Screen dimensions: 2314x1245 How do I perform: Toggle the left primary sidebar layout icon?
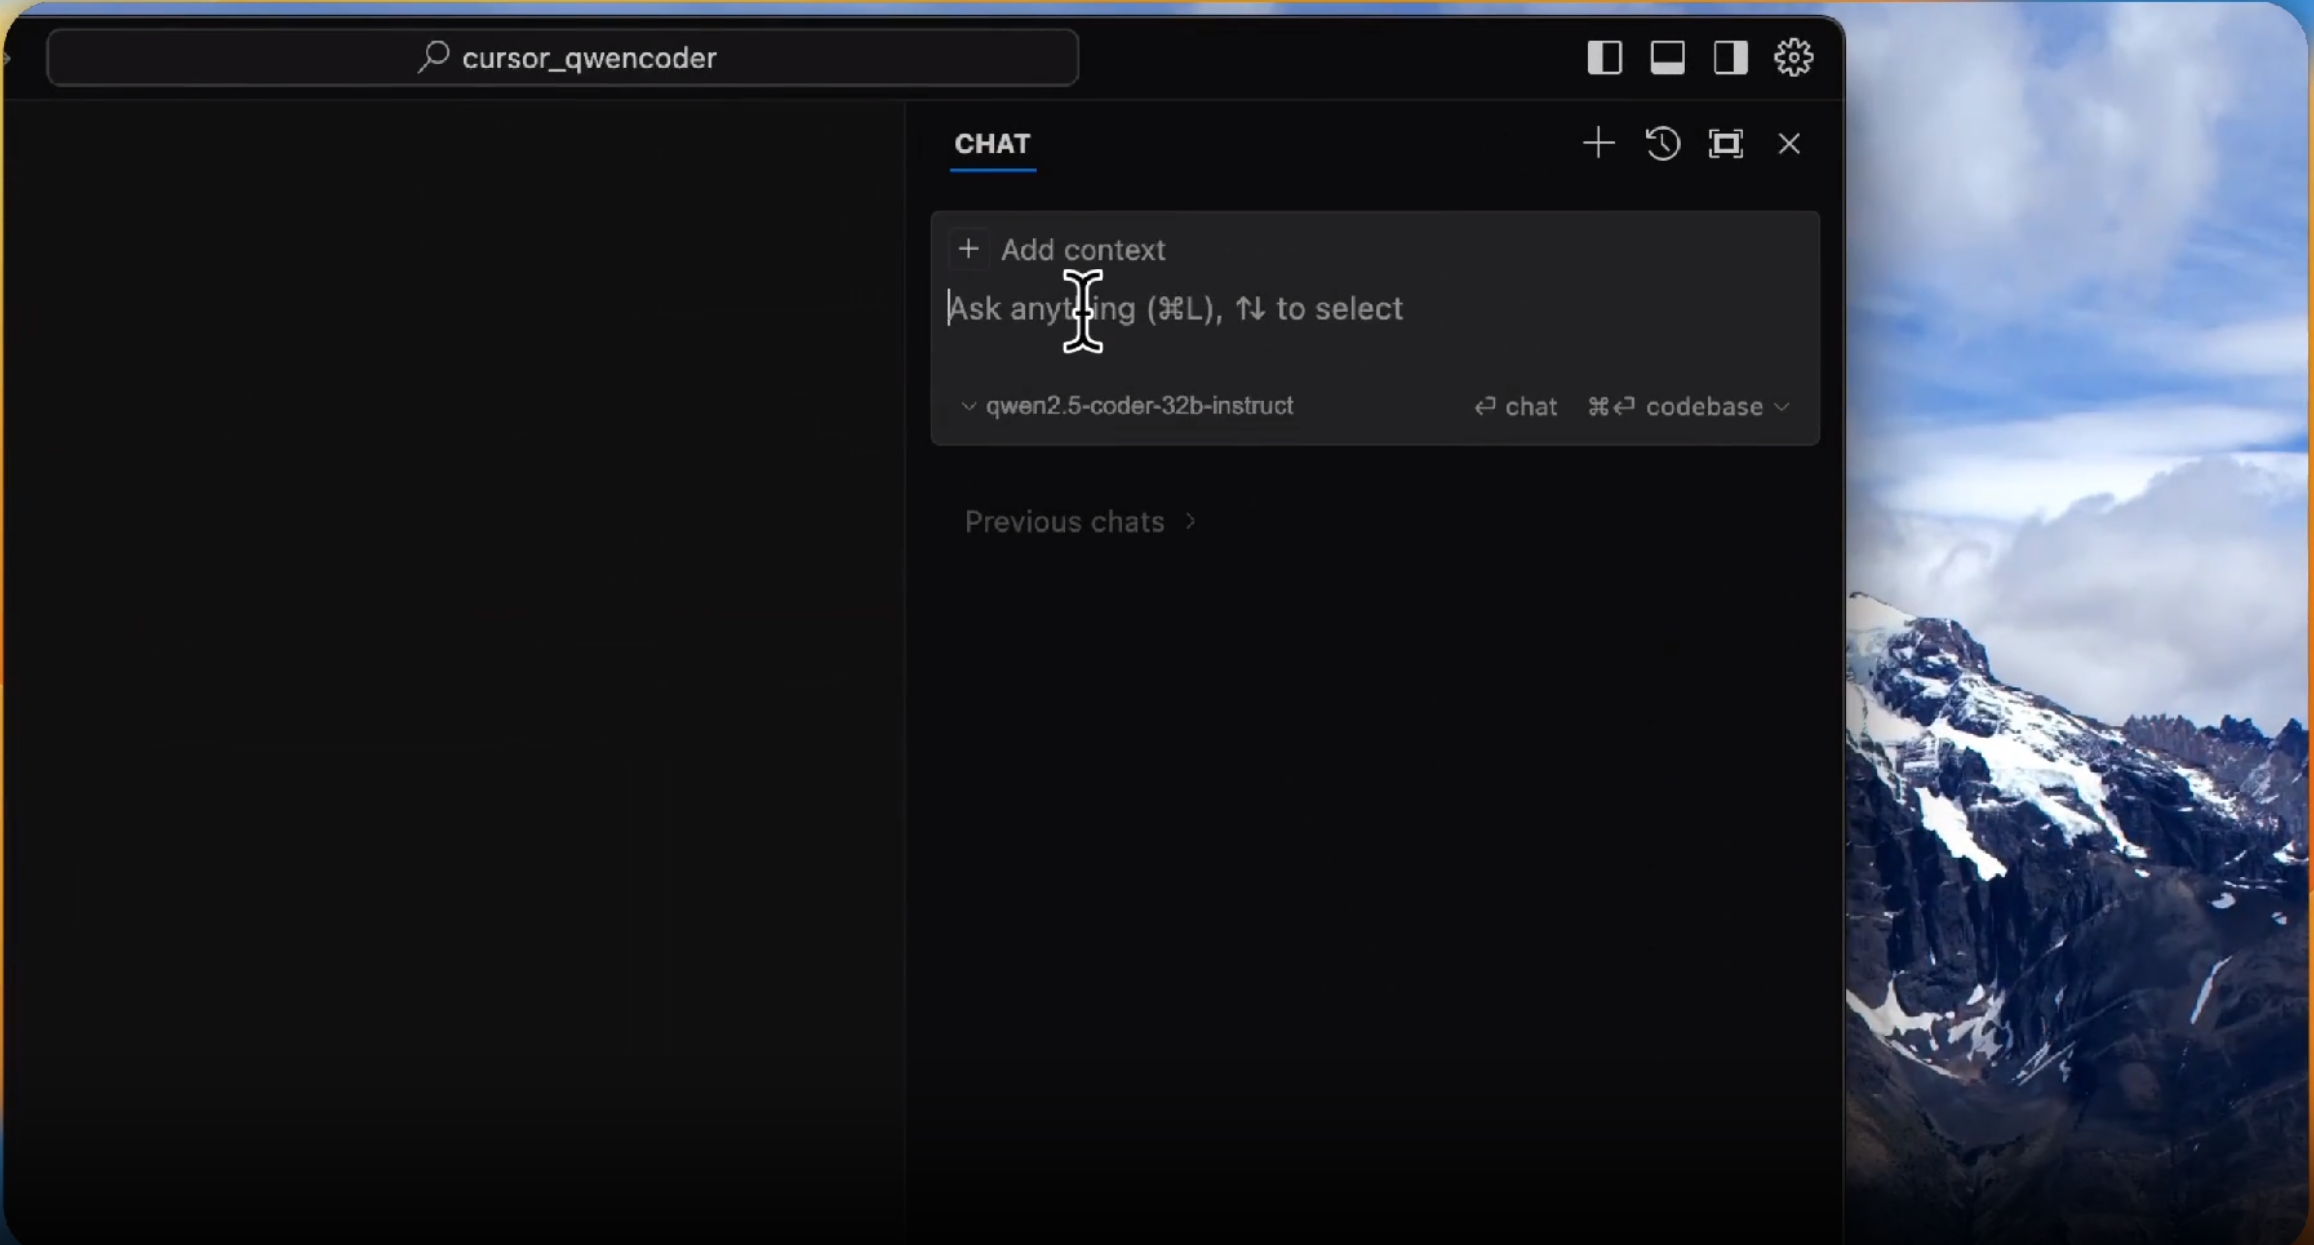[1604, 57]
